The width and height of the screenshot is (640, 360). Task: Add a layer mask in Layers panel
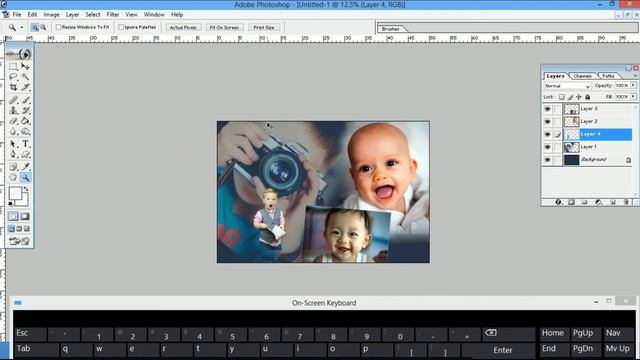571,202
